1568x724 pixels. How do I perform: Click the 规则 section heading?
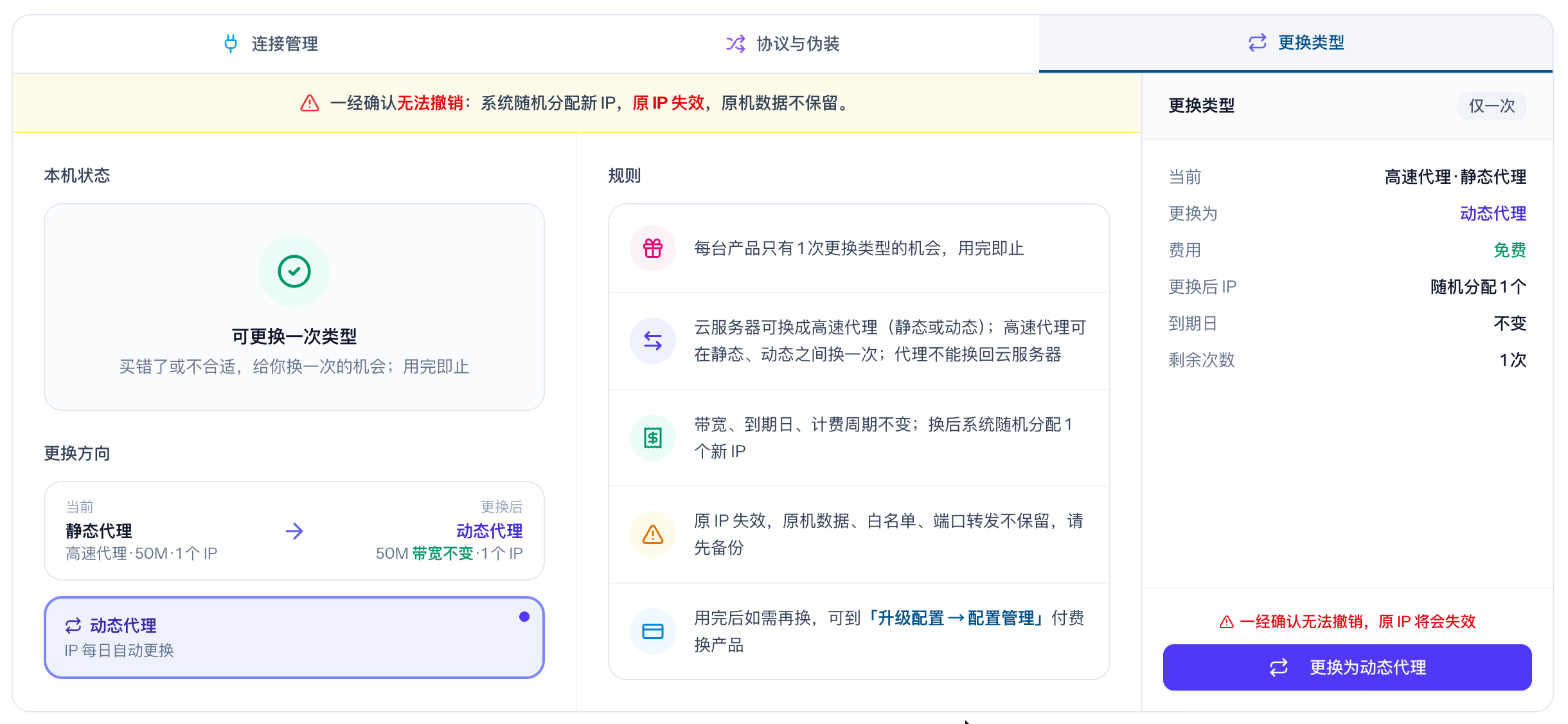(624, 176)
